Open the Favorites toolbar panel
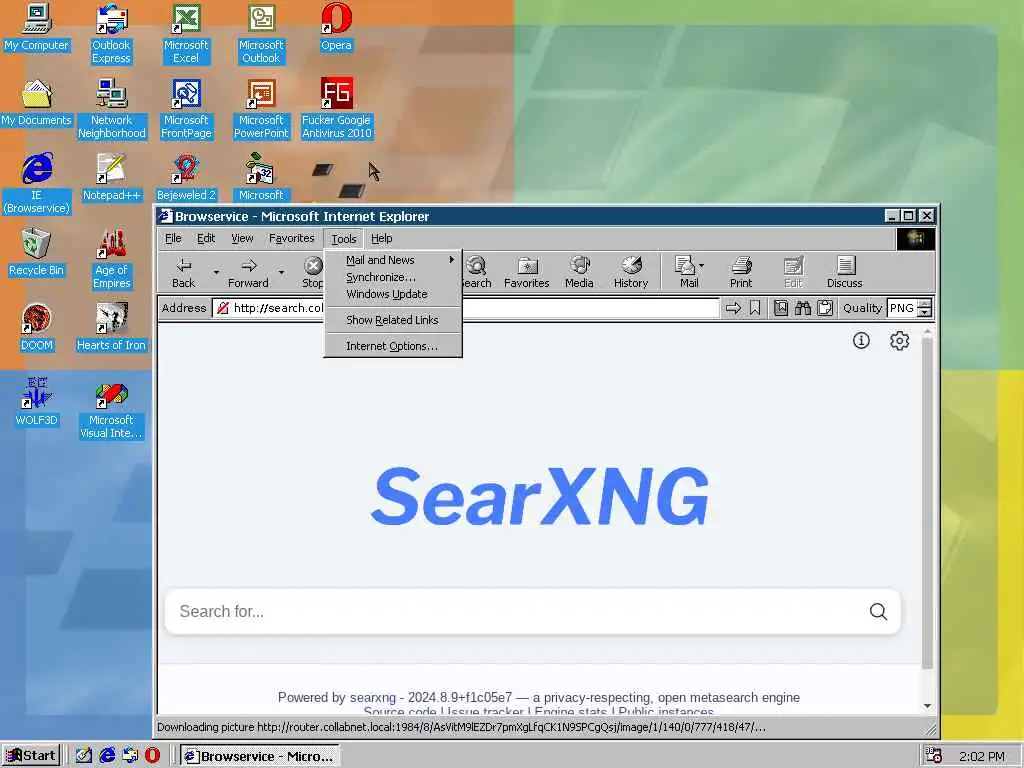The width and height of the screenshot is (1024, 768). click(526, 272)
